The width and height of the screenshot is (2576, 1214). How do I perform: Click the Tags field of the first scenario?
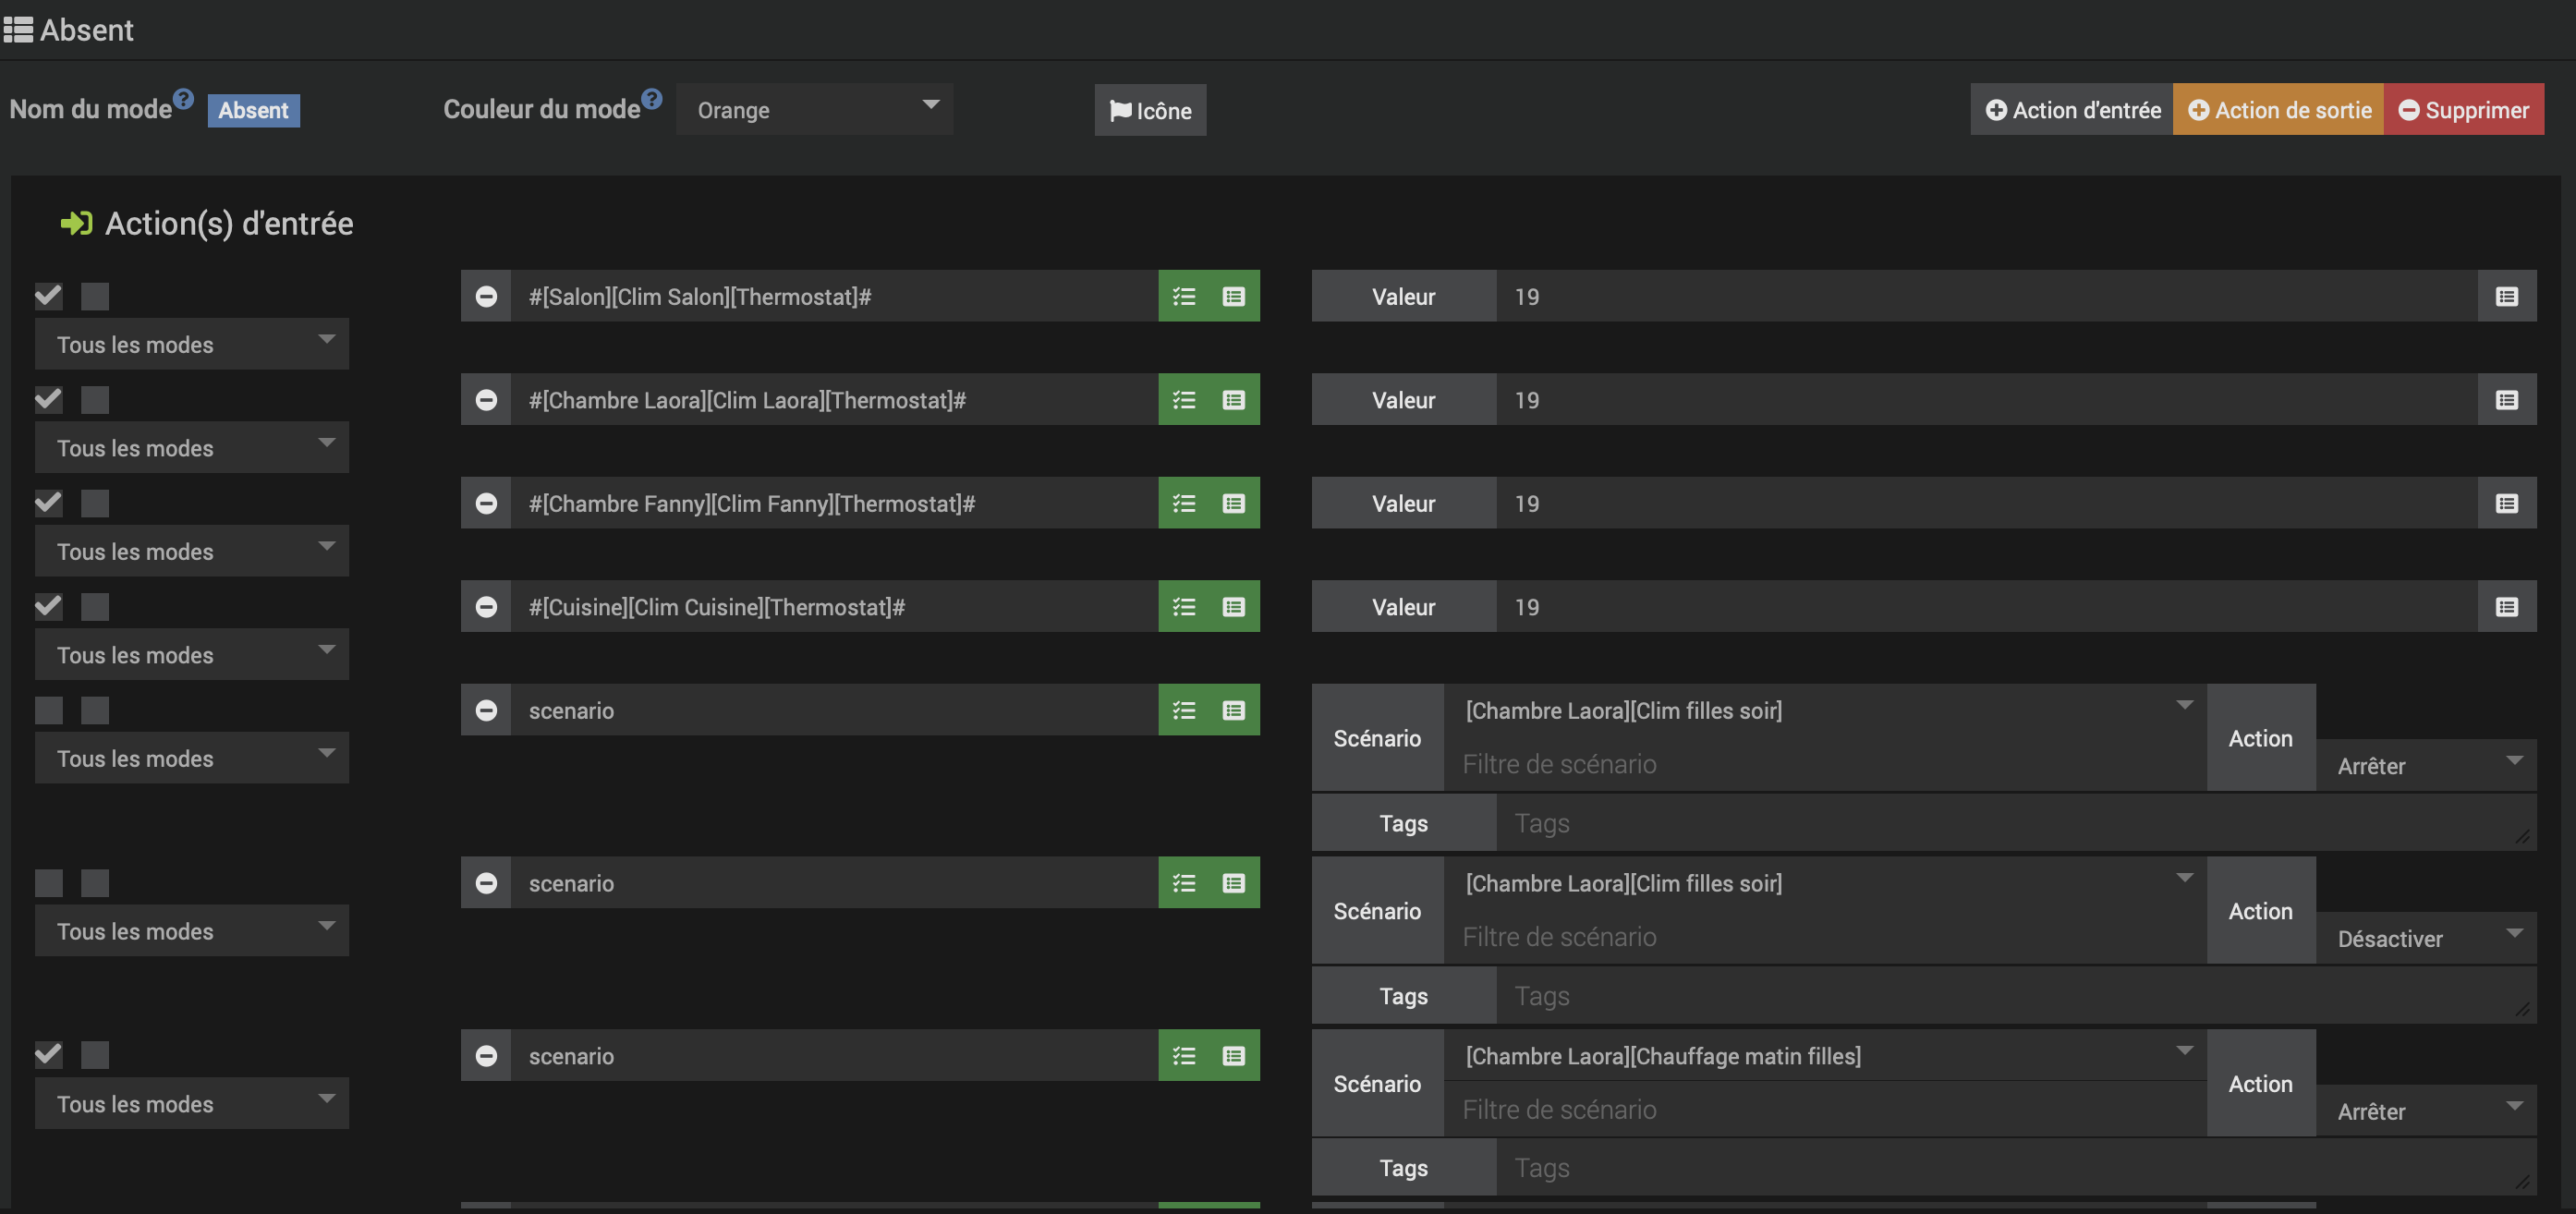(2010, 823)
